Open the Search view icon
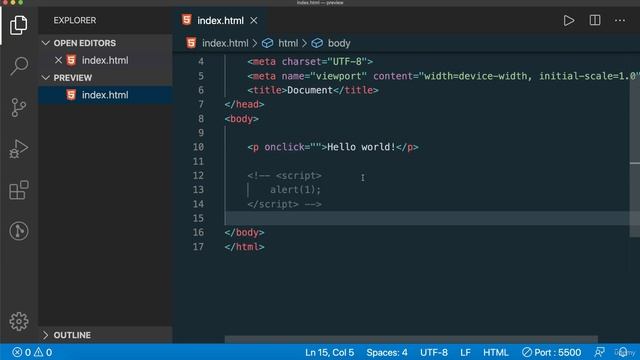This screenshot has height=360, width=640. click(x=19, y=66)
